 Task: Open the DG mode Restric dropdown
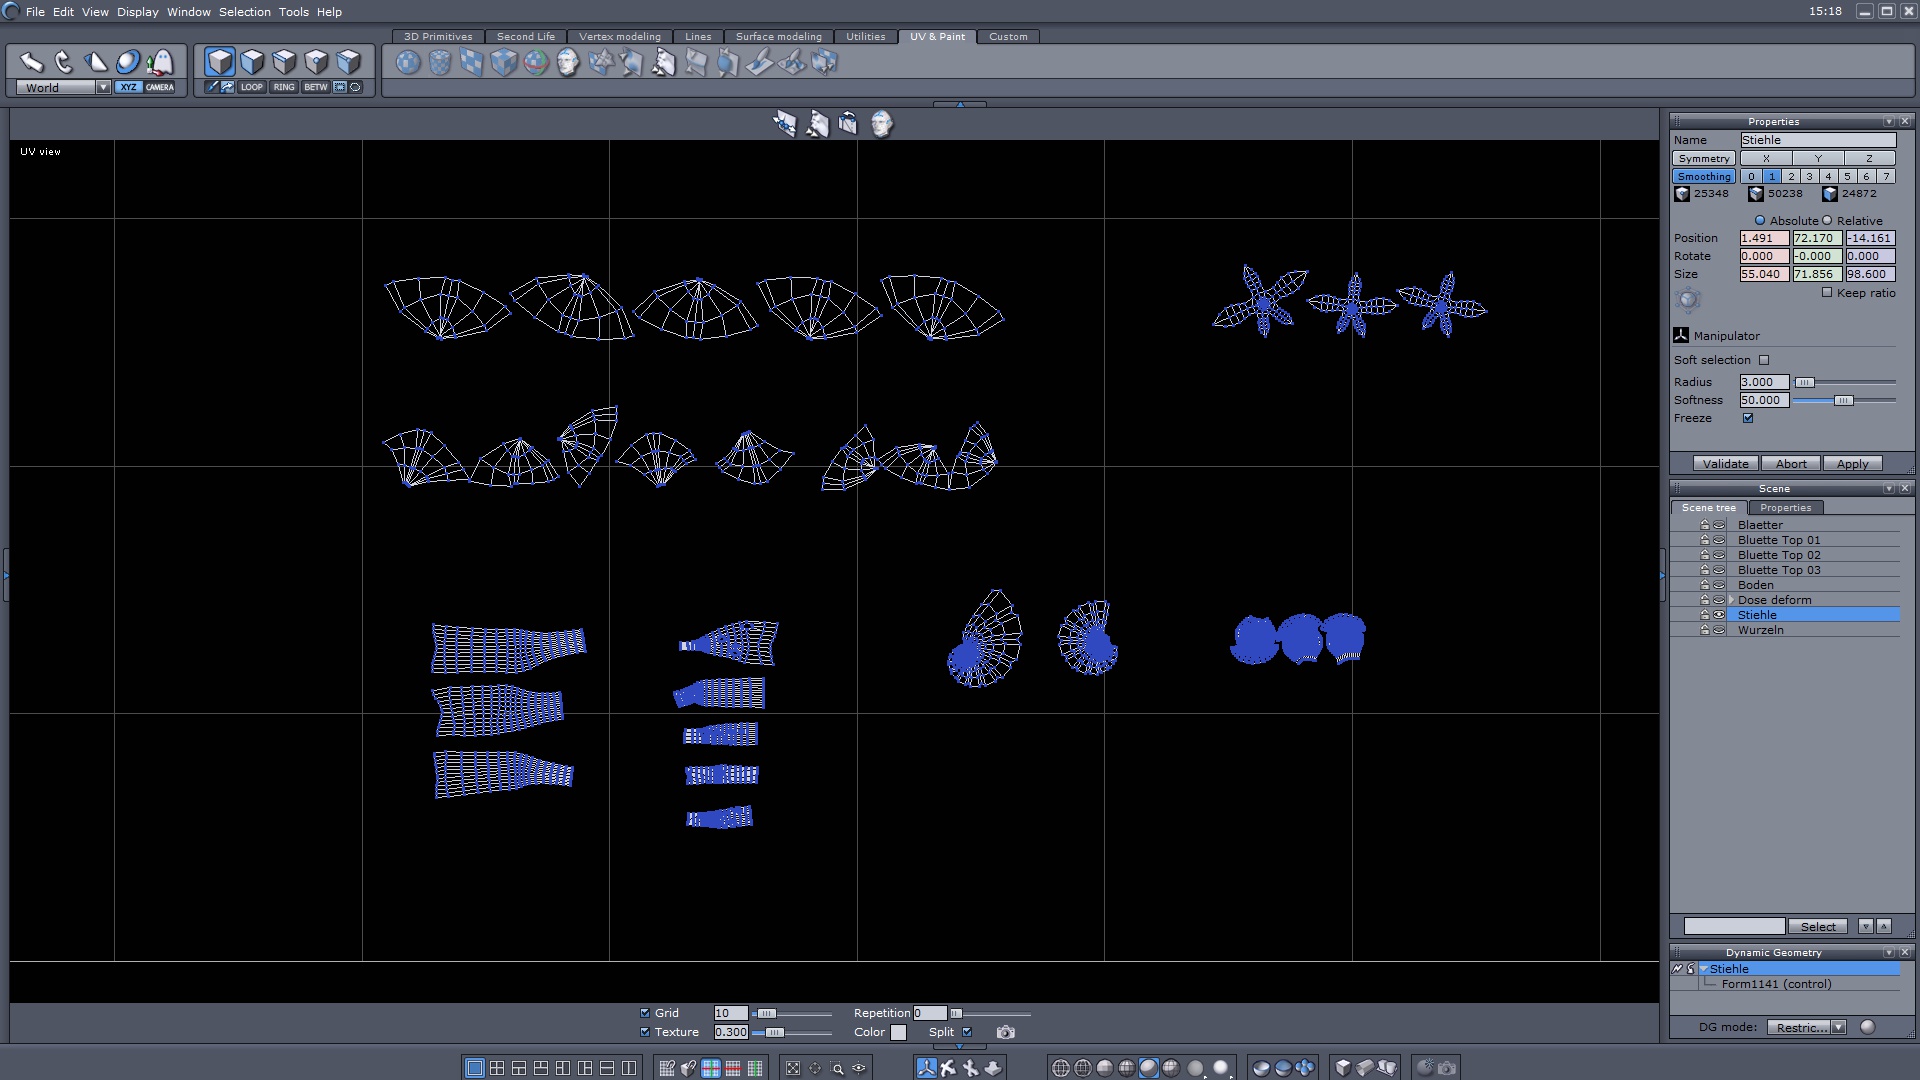coord(1838,1027)
